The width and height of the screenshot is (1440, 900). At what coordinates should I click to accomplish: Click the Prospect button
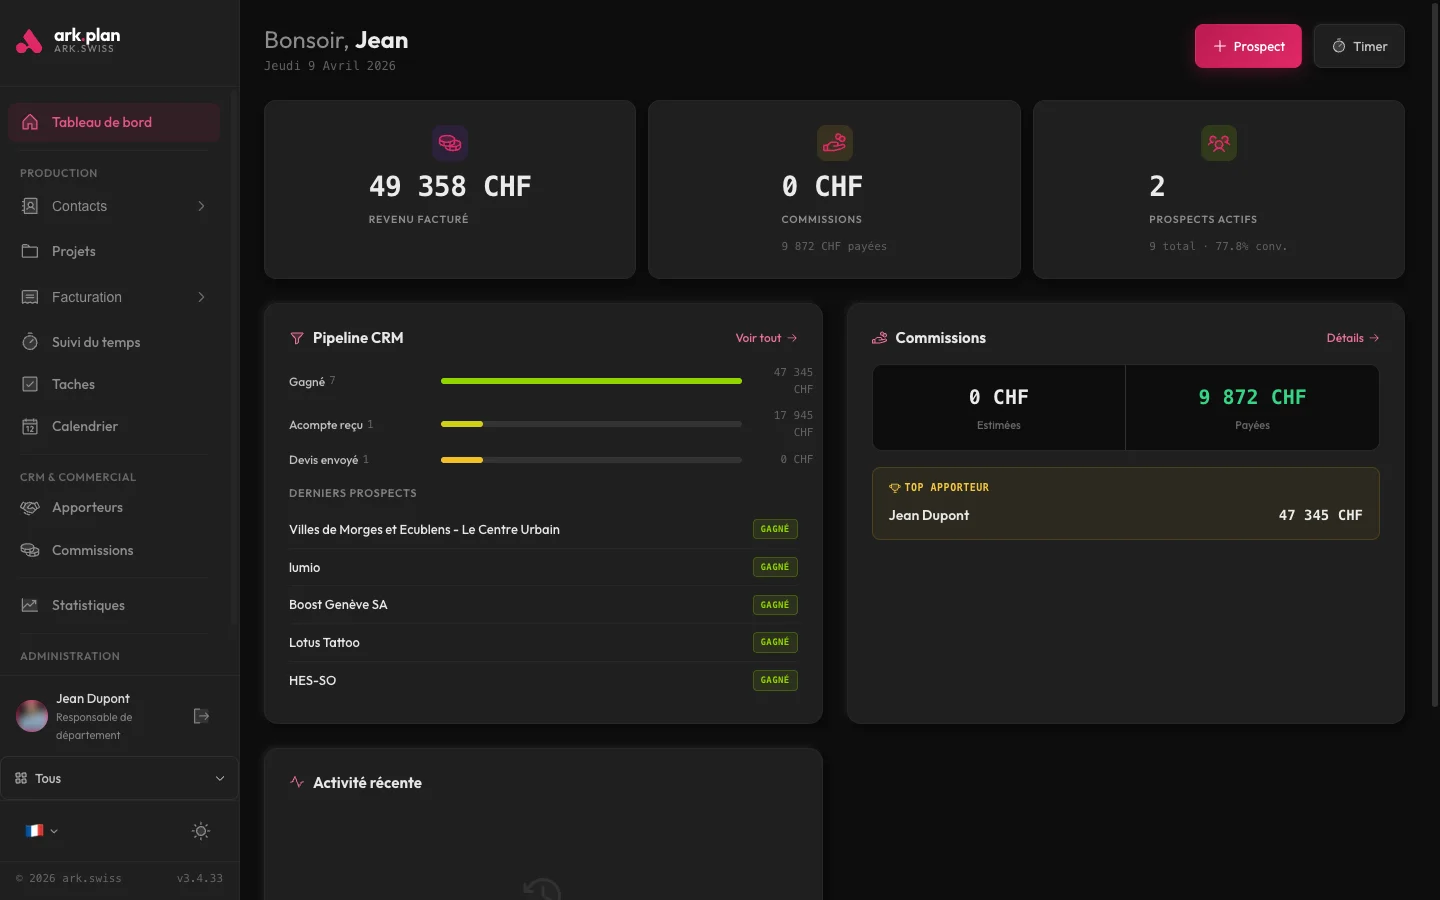pyautogui.click(x=1248, y=46)
